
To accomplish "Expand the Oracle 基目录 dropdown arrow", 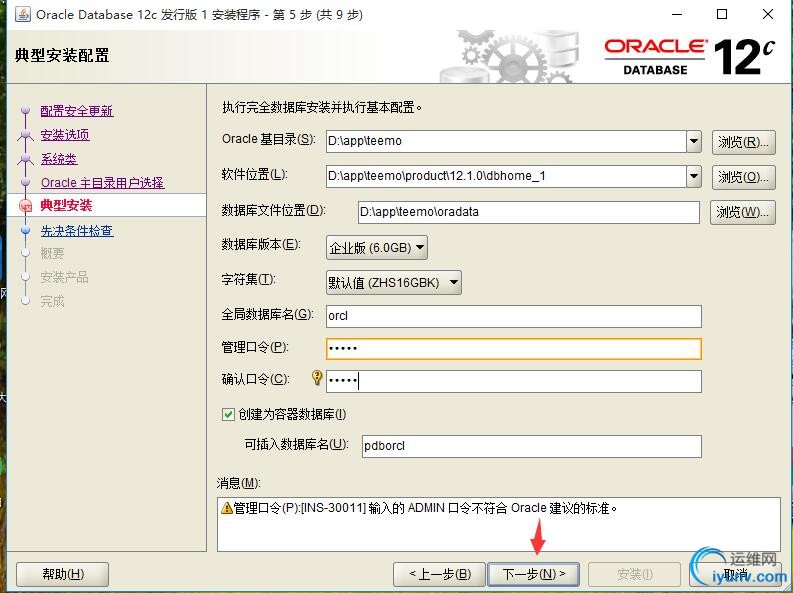I will point(694,141).
